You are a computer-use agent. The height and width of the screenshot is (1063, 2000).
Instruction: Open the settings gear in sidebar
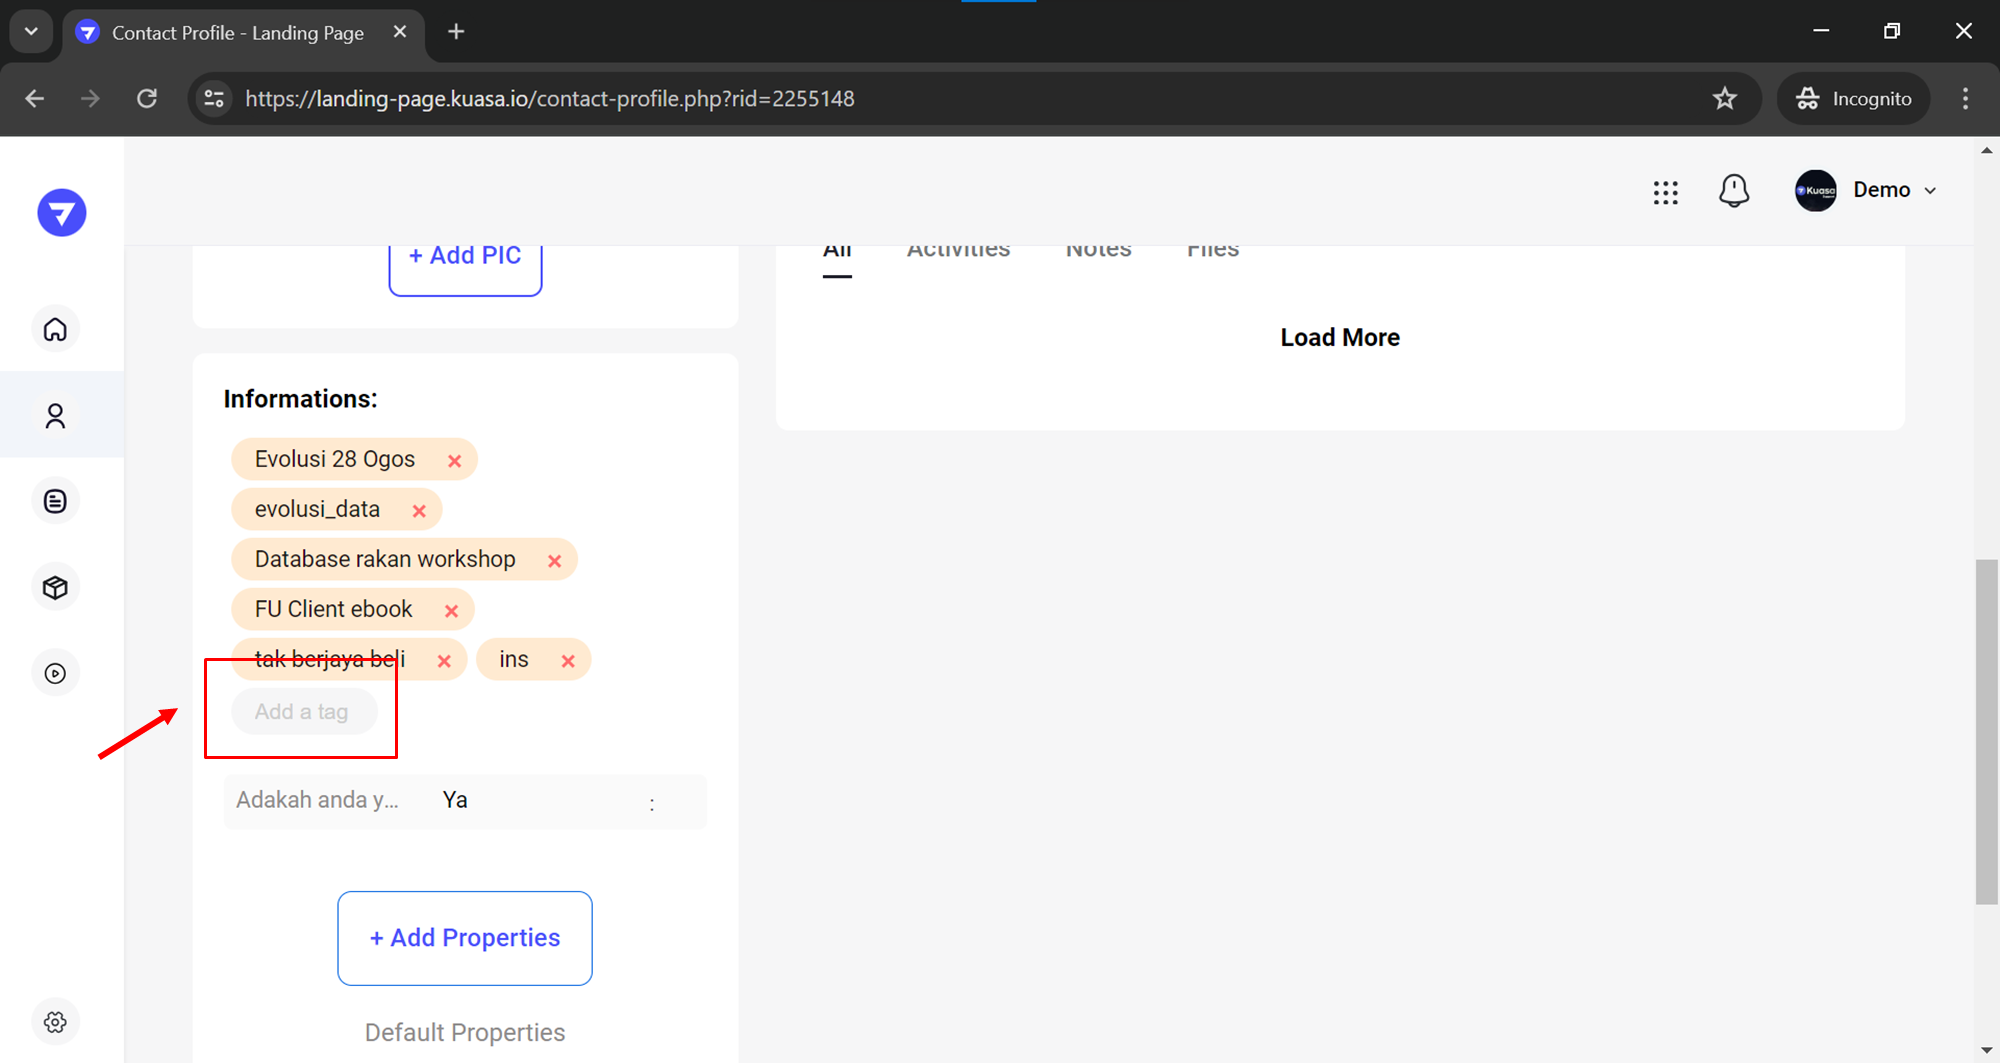pos(55,1021)
